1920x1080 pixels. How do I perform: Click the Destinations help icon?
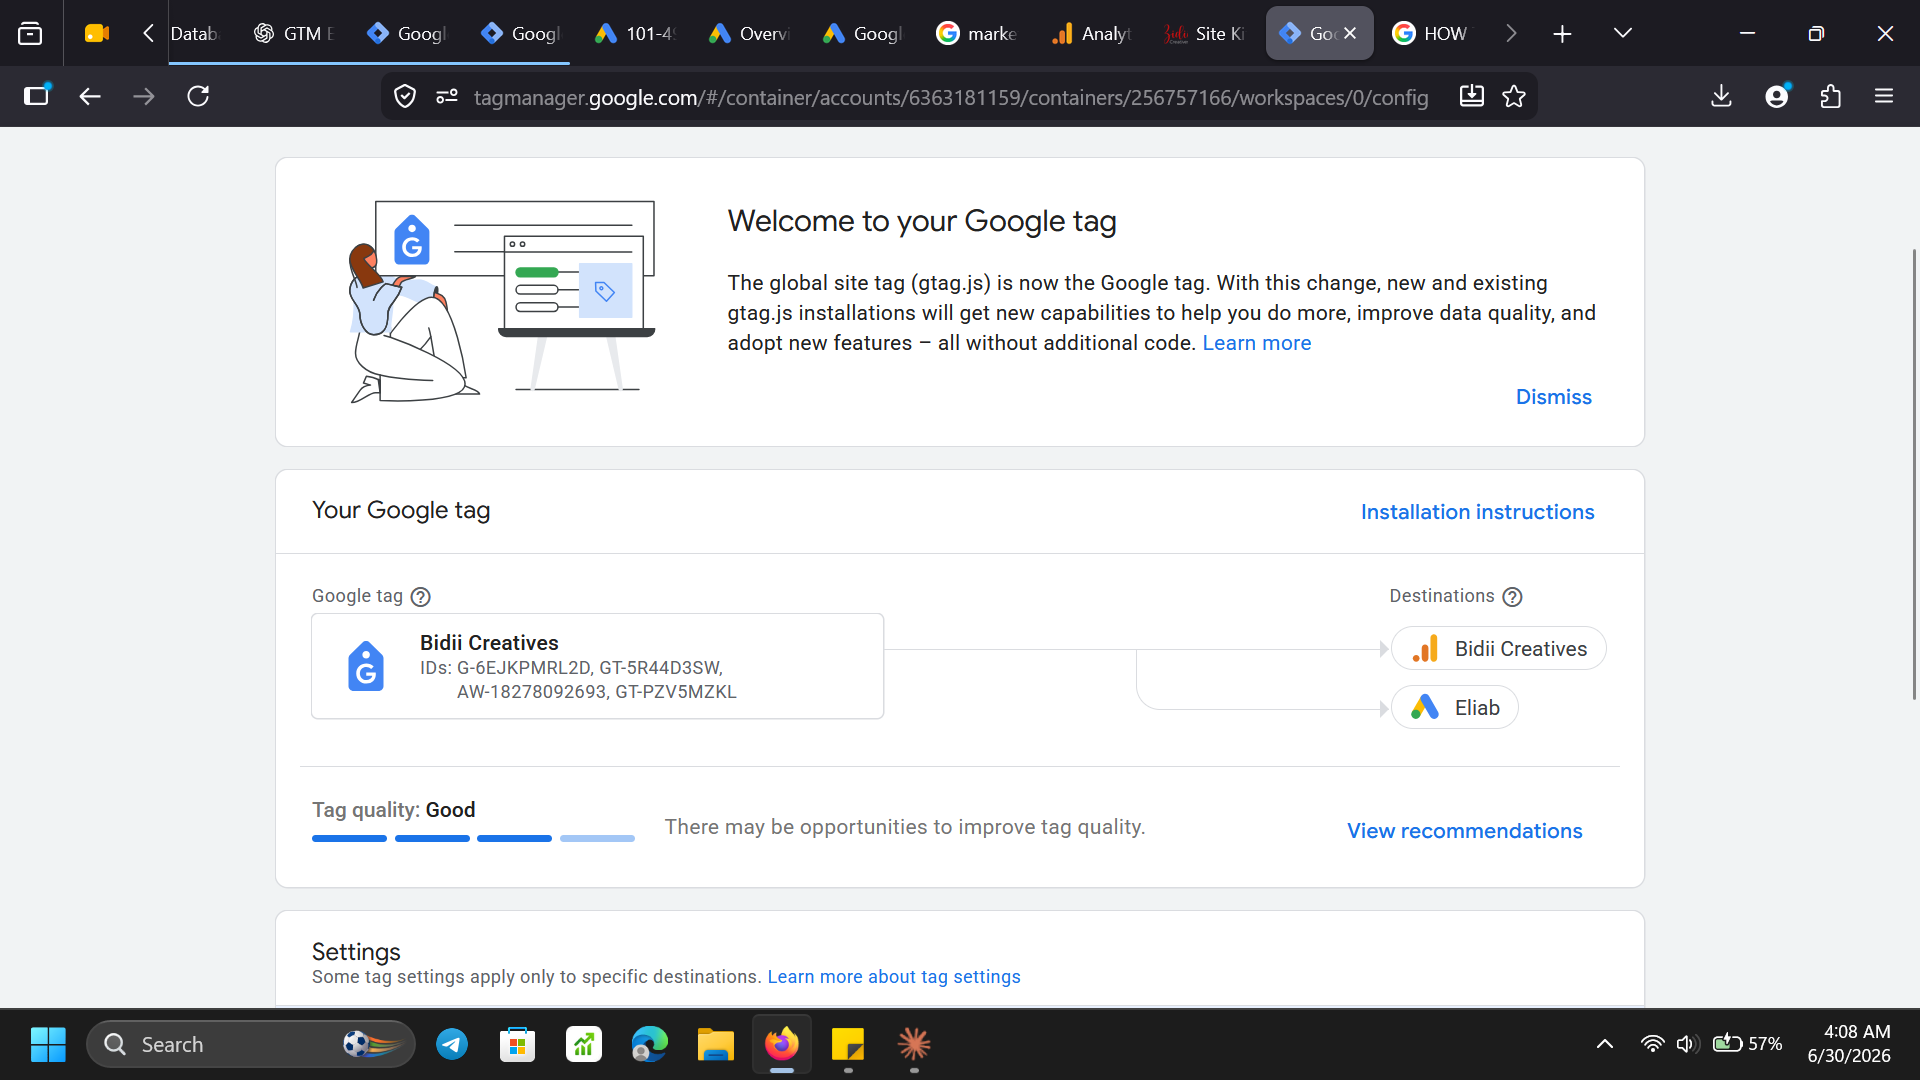pyautogui.click(x=1512, y=597)
